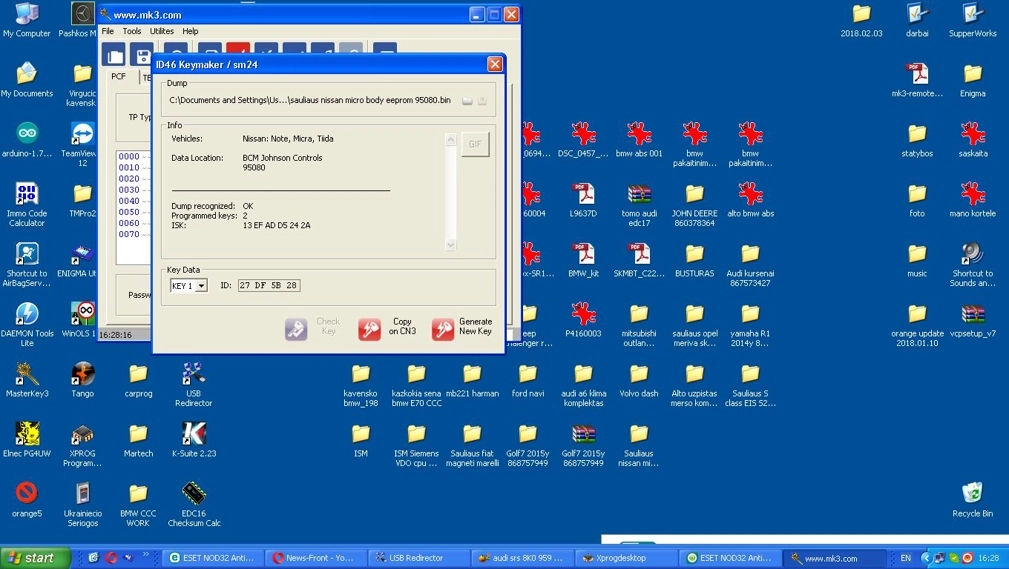The height and width of the screenshot is (569, 1009).
Task: Click the EN language indicator in tray
Action: [905, 558]
